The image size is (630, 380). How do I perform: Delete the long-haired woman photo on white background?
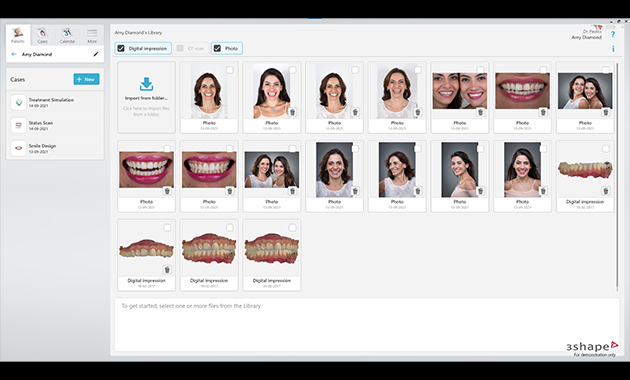(x=292, y=112)
